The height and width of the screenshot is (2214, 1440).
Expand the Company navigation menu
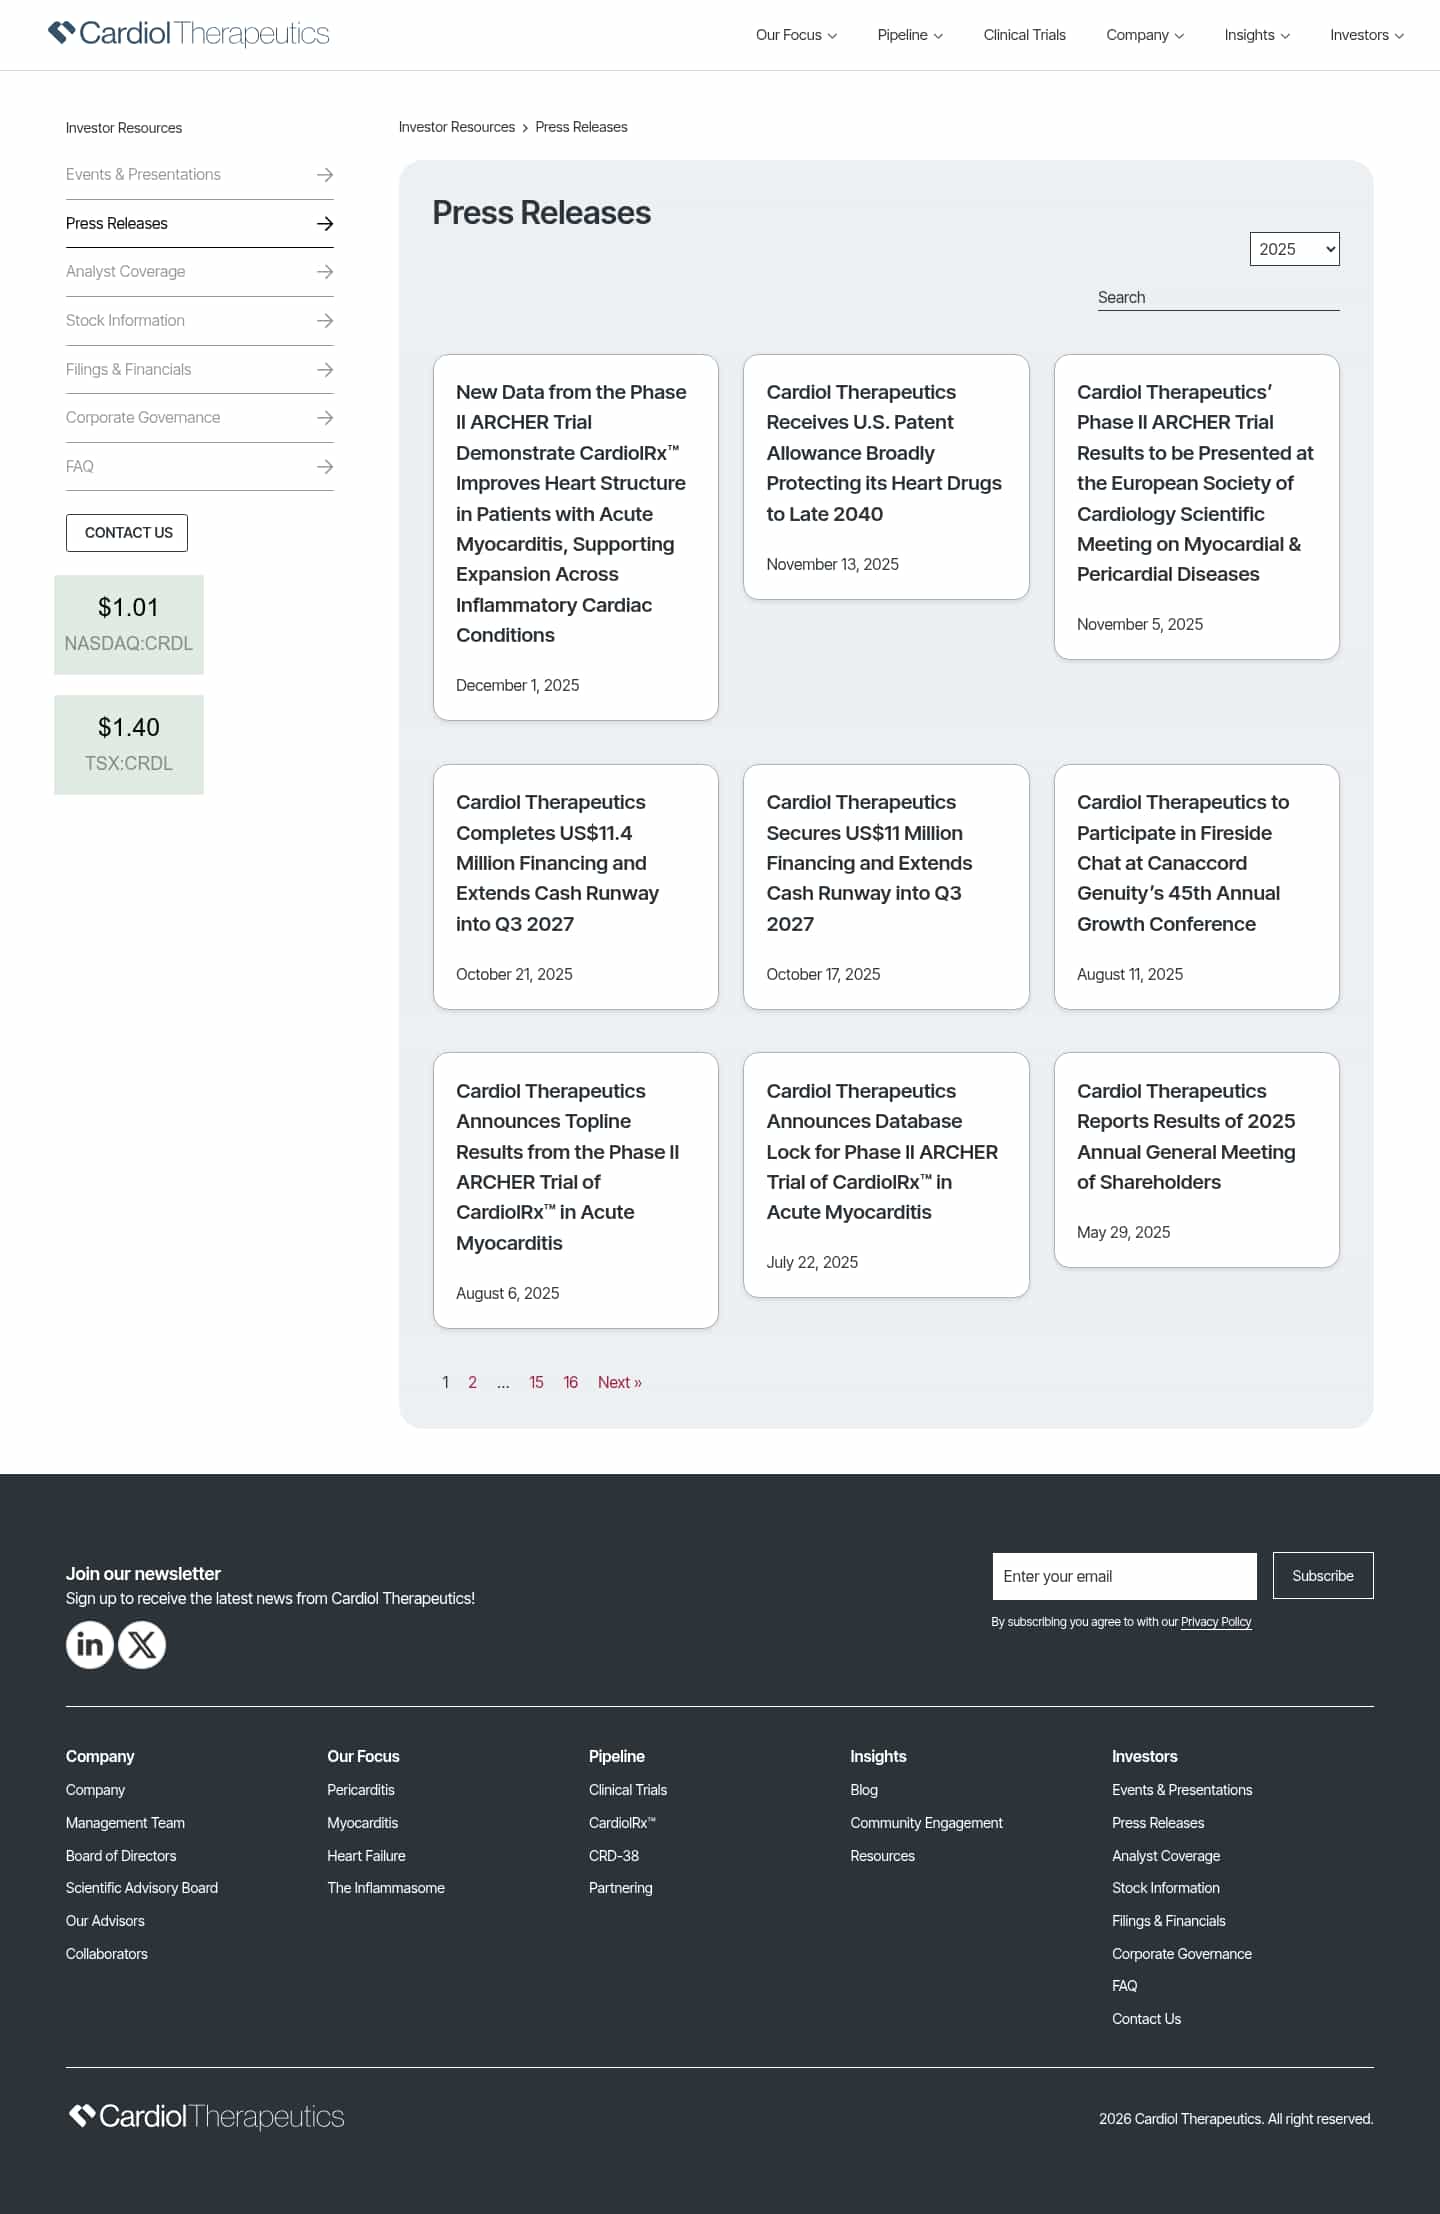point(1145,35)
